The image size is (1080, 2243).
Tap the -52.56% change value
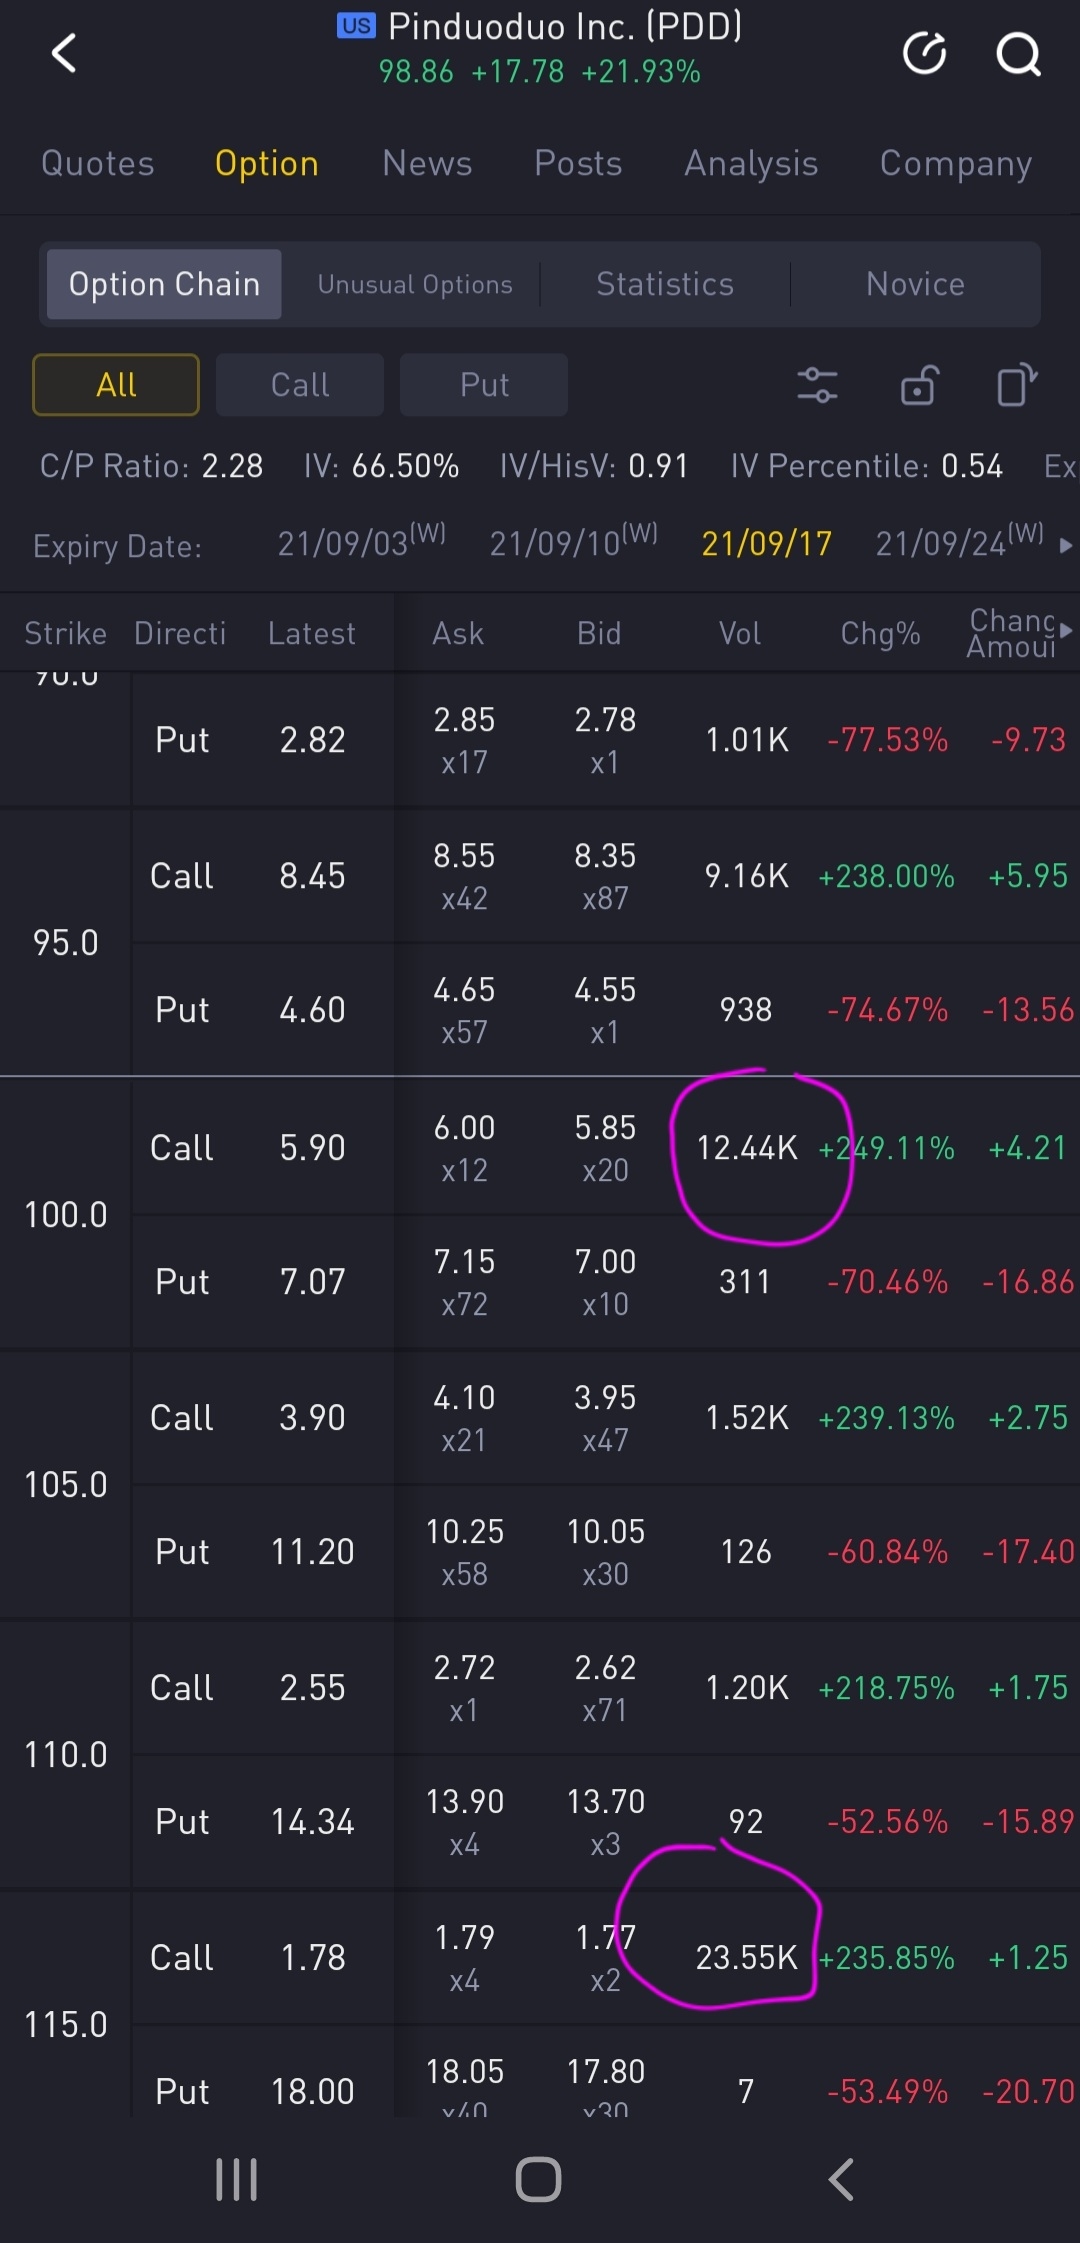[887, 1822]
